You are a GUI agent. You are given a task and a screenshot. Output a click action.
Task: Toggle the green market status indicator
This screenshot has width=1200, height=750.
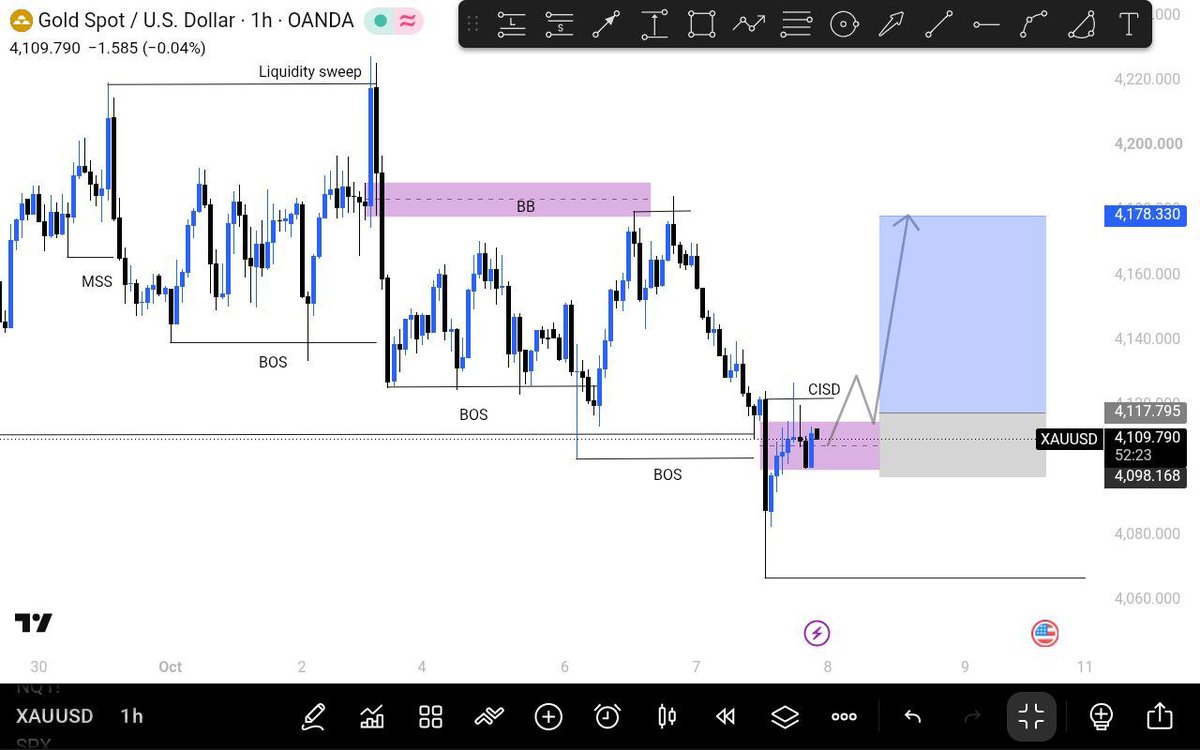click(x=381, y=20)
